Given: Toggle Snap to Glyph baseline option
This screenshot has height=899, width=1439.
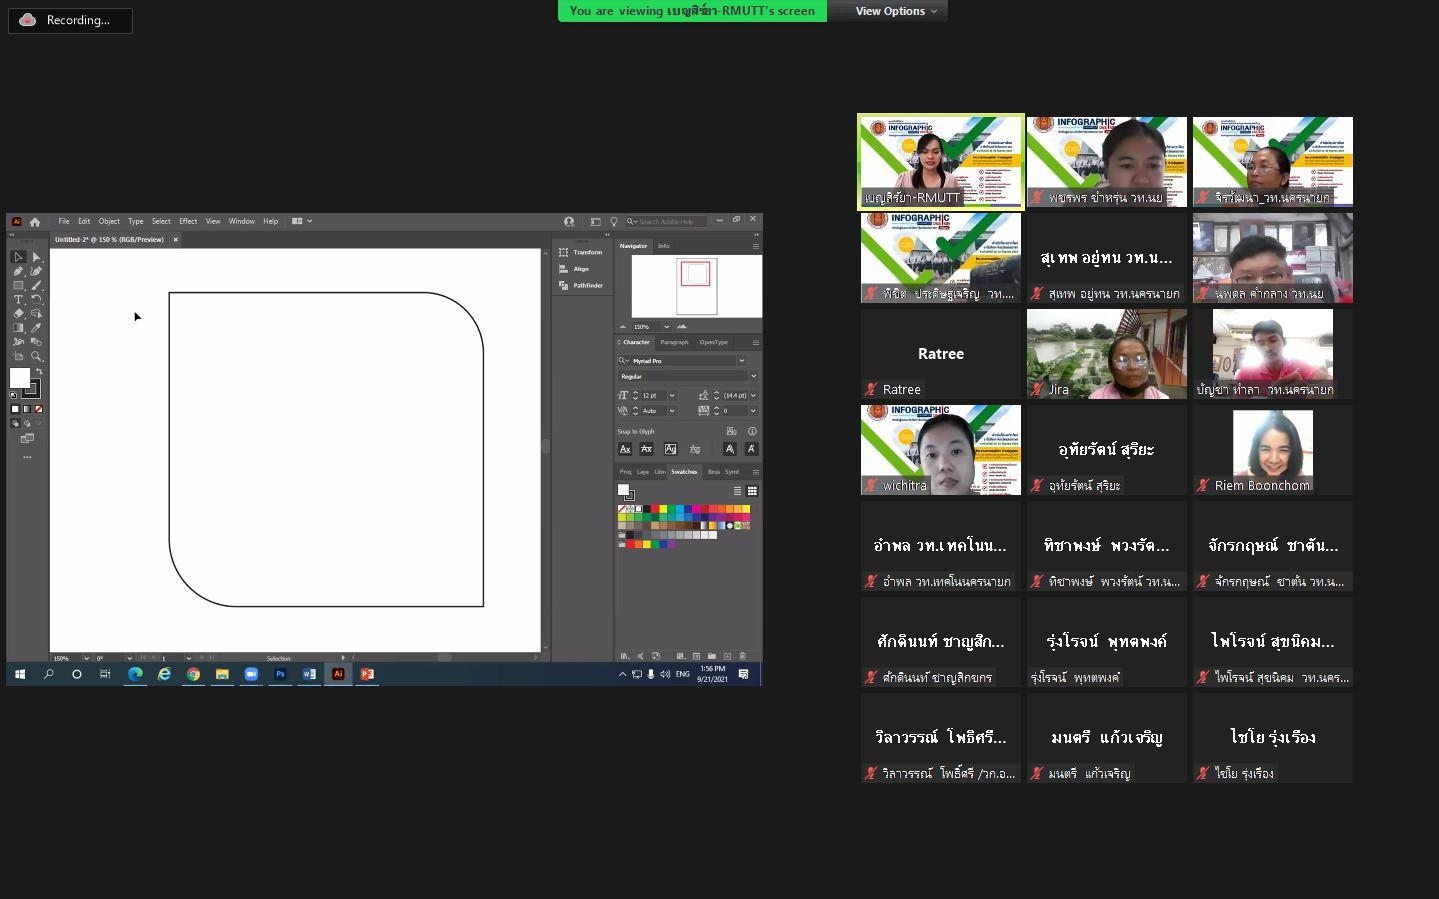Looking at the screenshot, I should (625, 449).
